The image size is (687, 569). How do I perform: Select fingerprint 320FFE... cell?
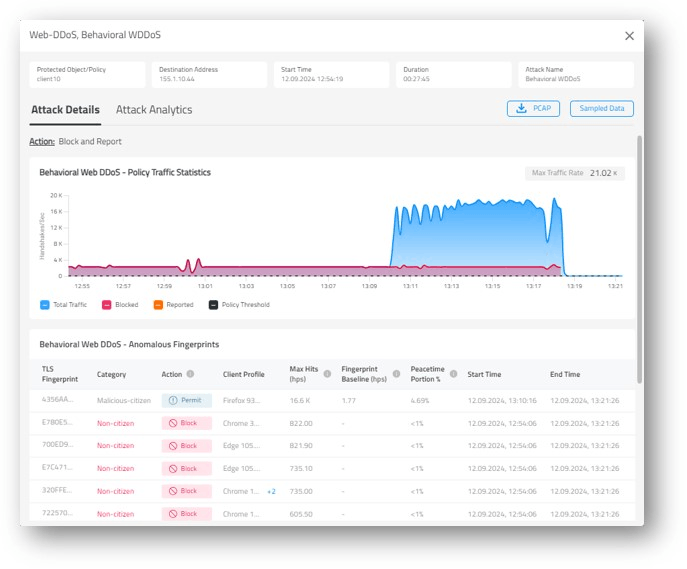pyautogui.click(x=57, y=490)
